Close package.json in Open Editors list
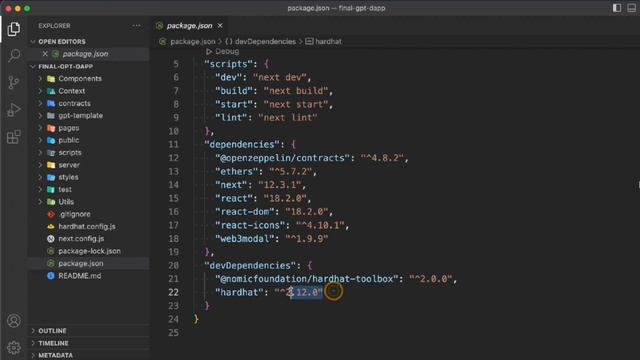The width and height of the screenshot is (640, 360). point(45,54)
